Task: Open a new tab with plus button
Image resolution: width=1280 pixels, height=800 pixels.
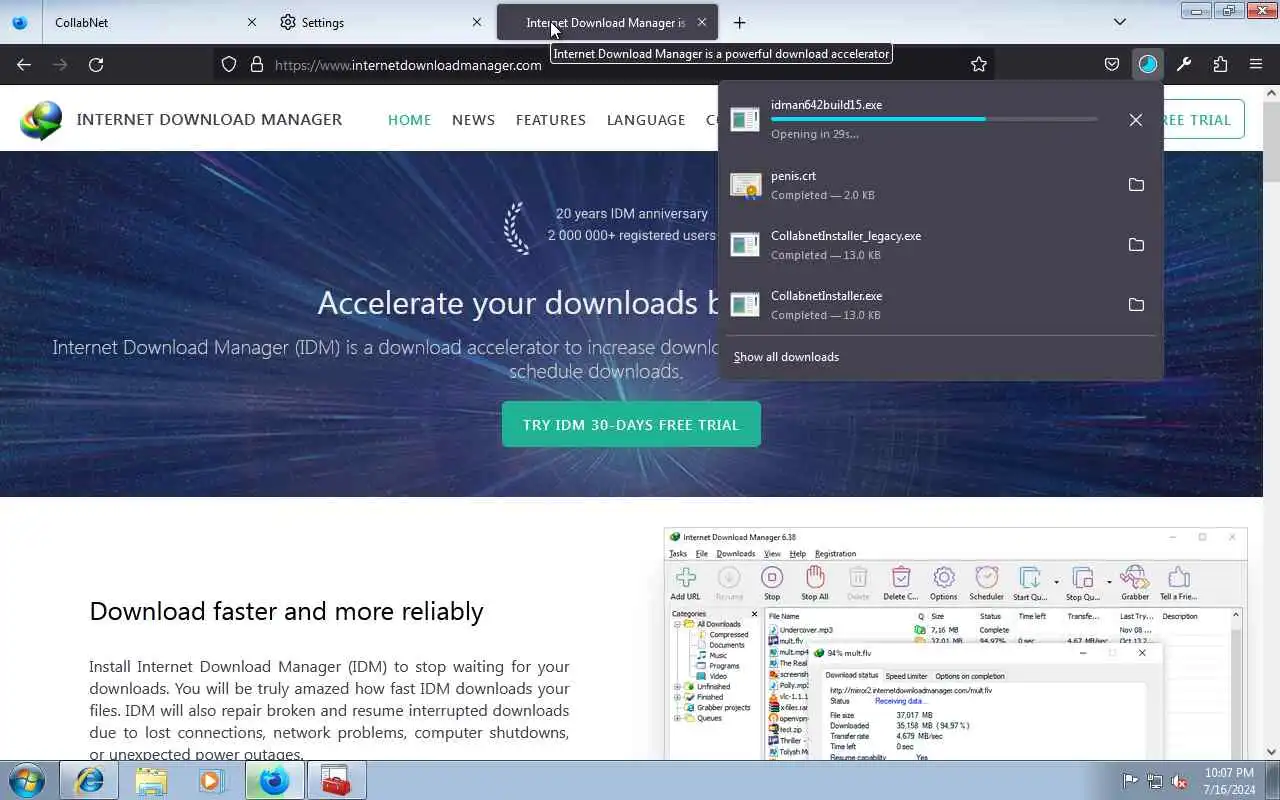Action: click(739, 22)
